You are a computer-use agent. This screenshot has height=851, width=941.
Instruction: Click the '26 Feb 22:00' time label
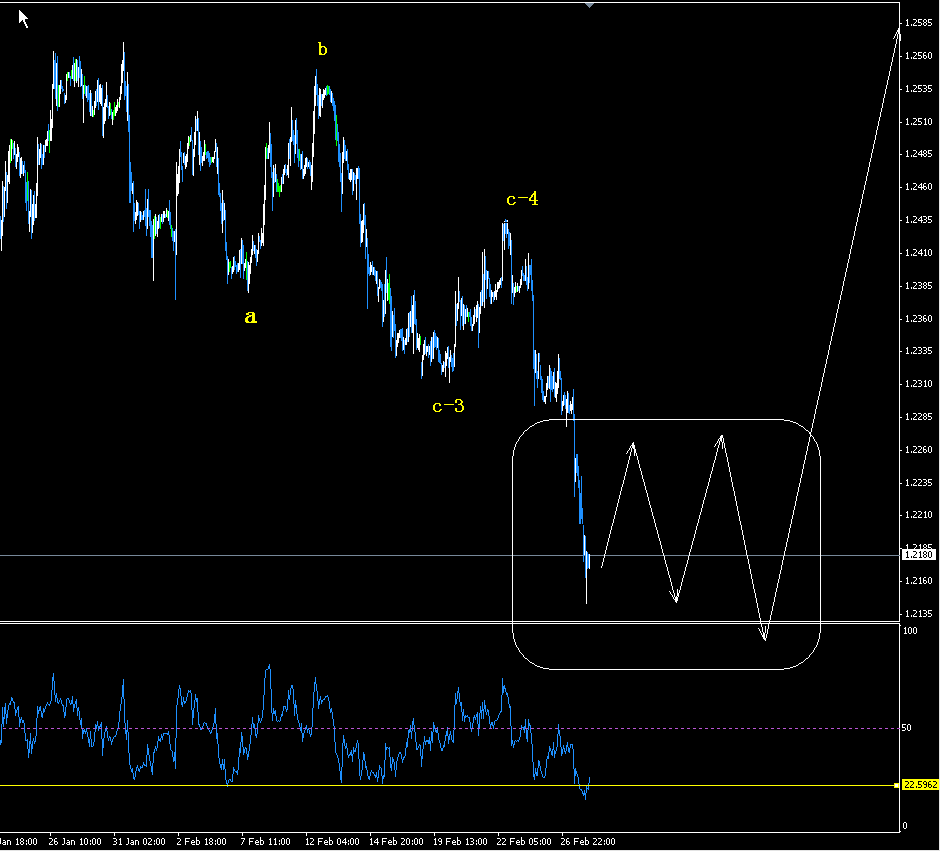click(589, 842)
